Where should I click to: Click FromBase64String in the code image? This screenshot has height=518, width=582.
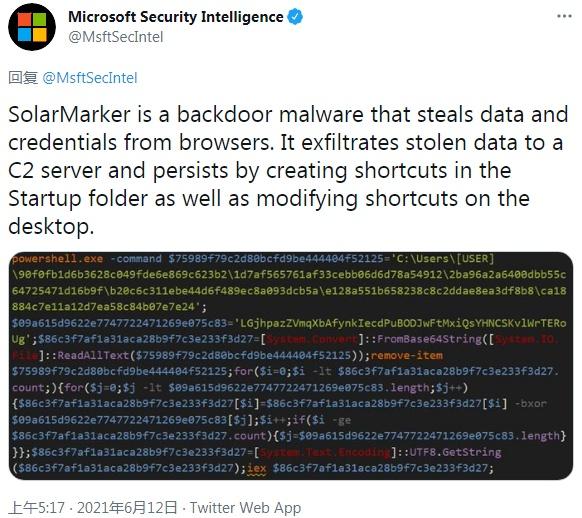click(x=429, y=339)
